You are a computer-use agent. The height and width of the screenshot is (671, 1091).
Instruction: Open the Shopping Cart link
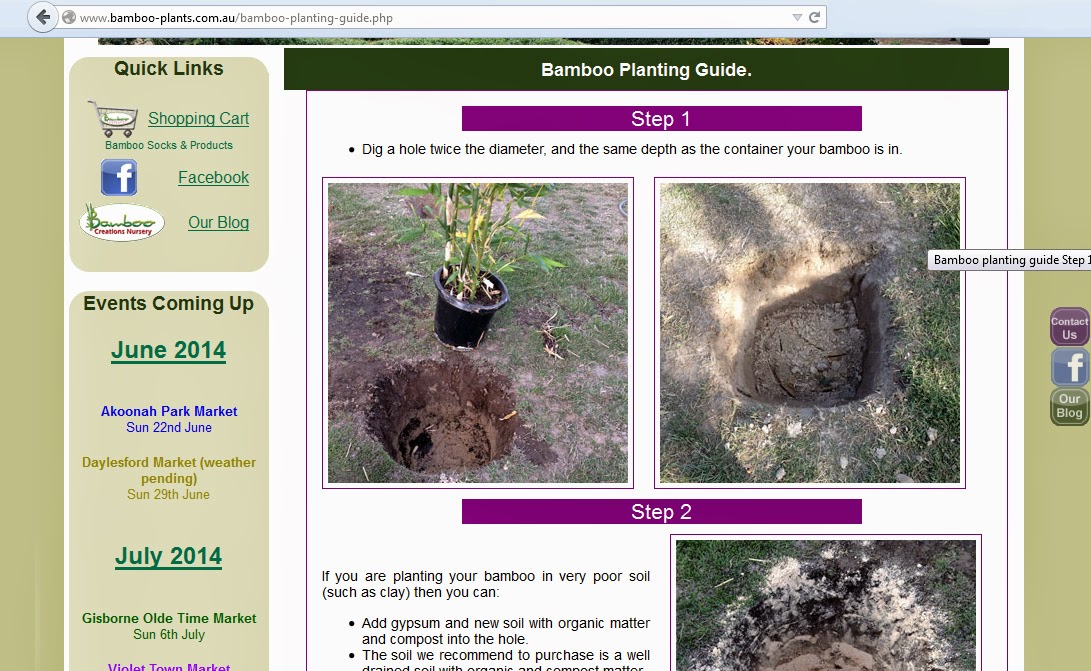pos(198,118)
